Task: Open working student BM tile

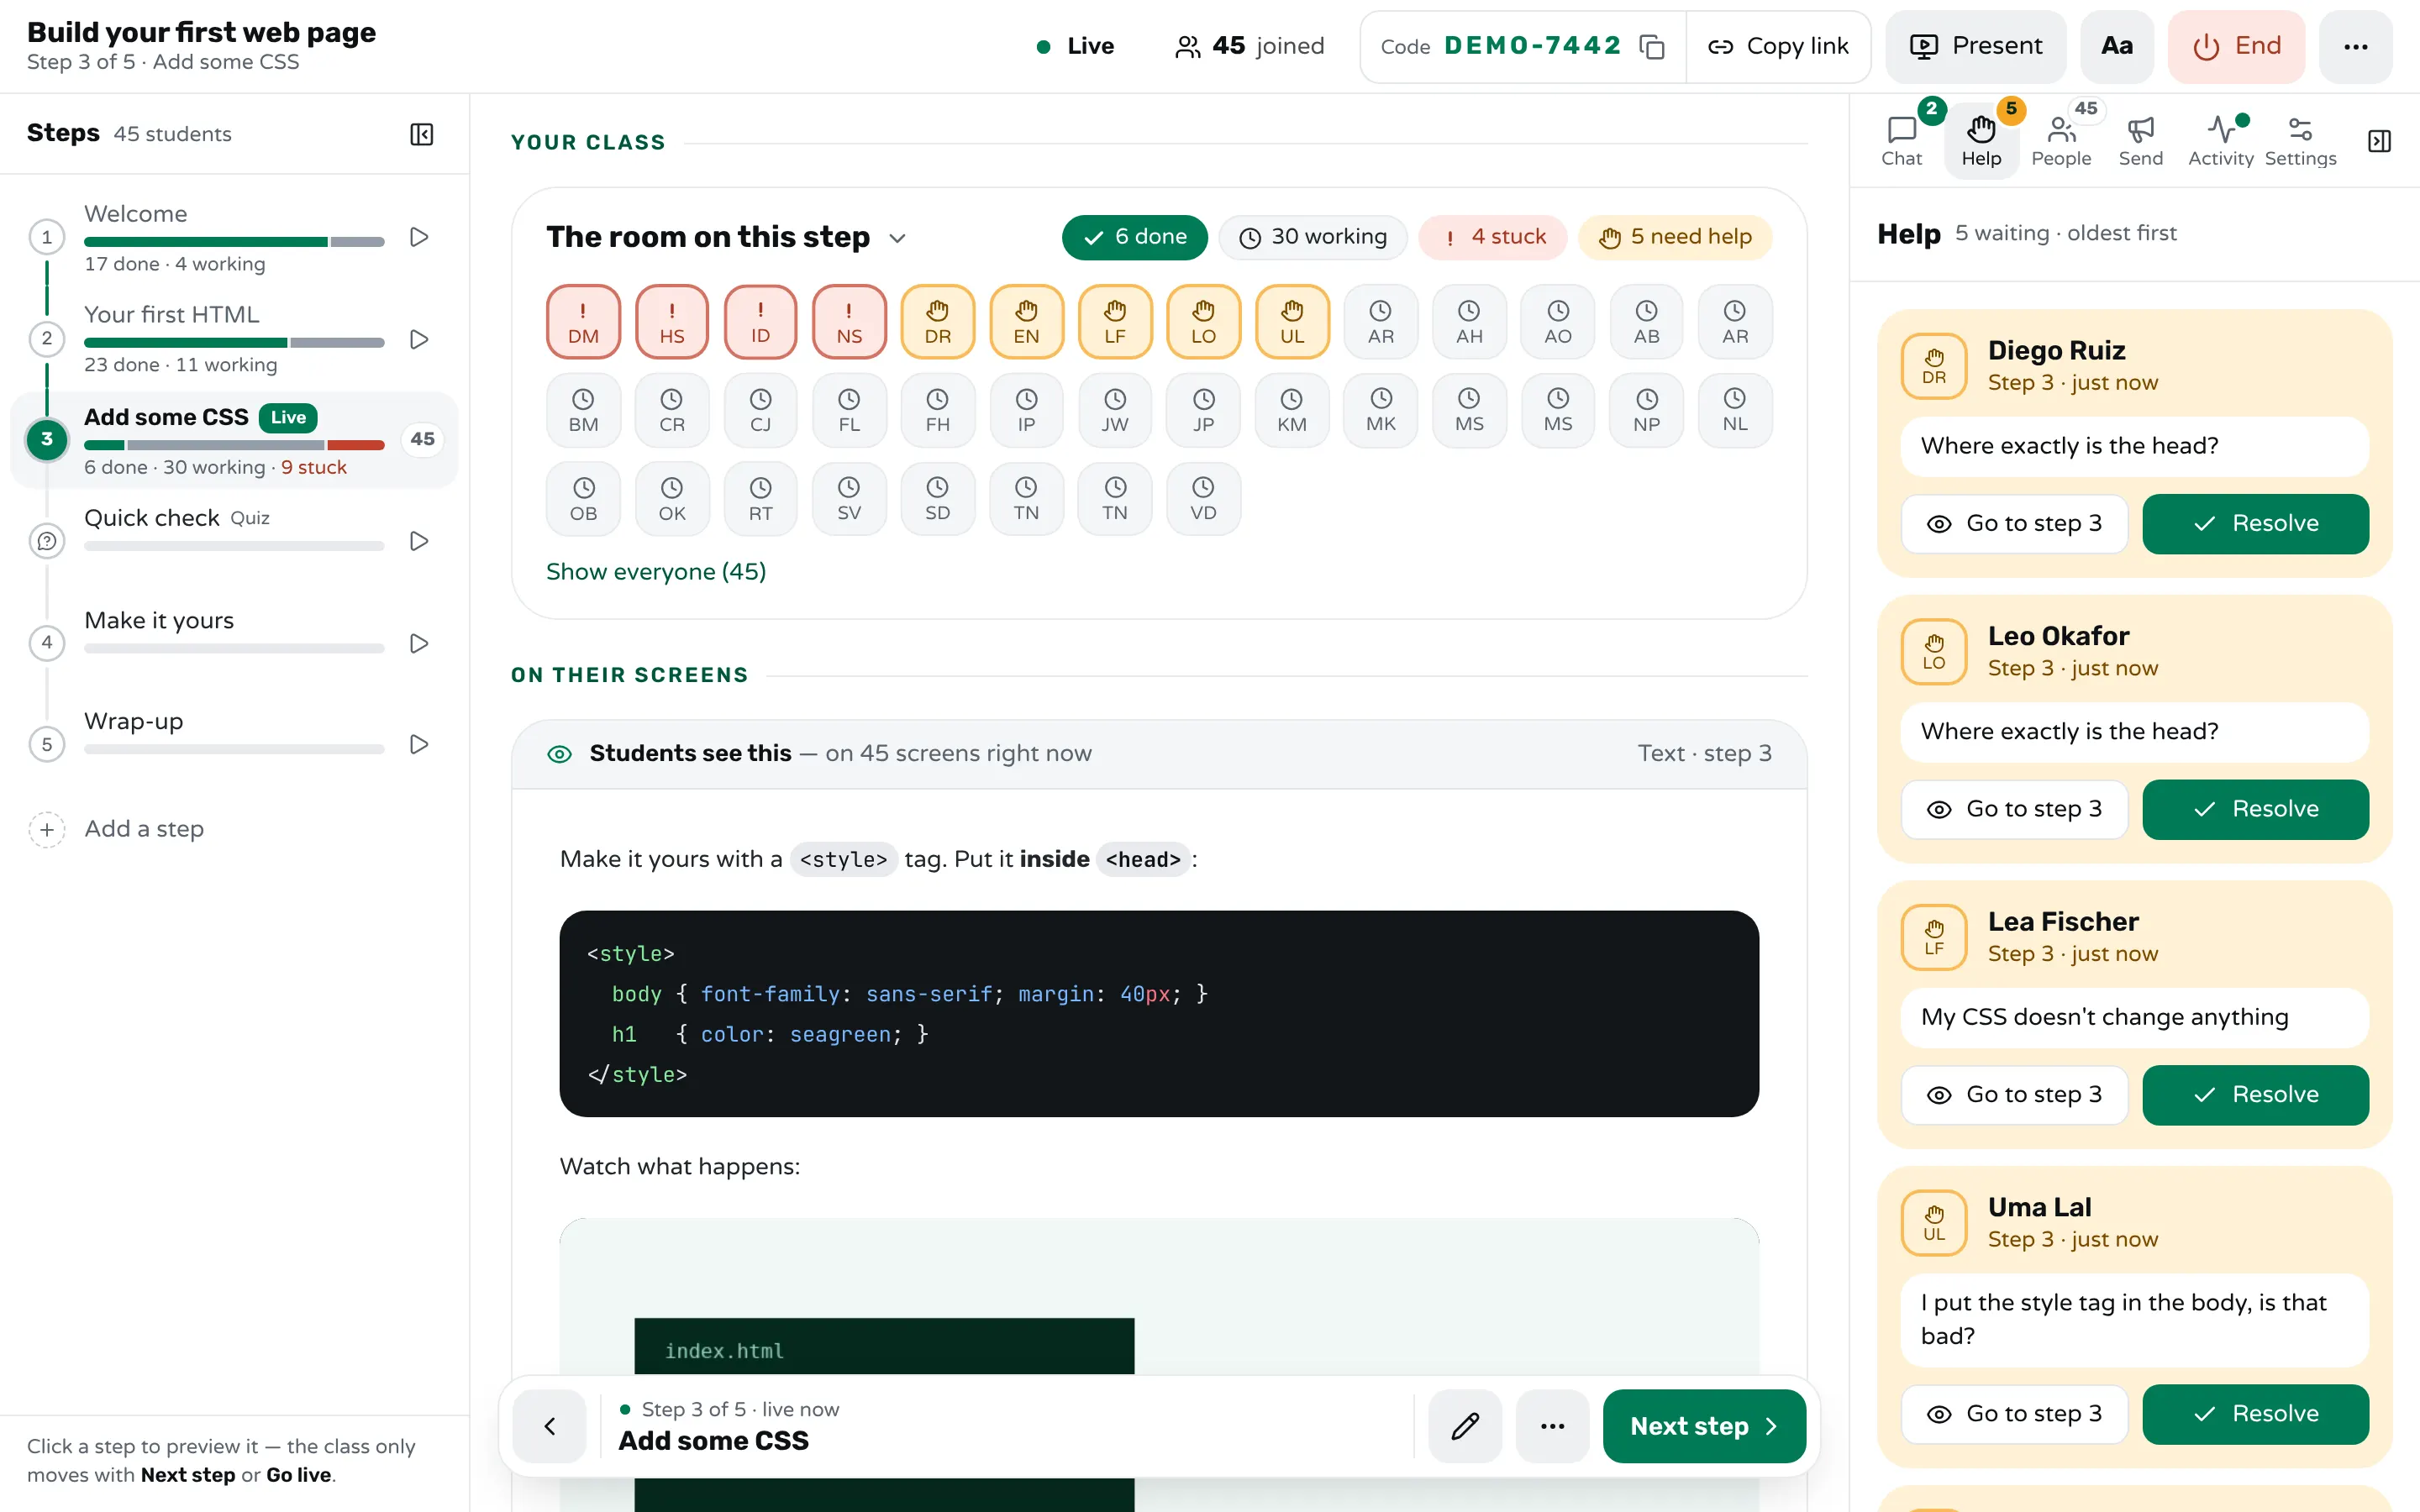Action: 583,411
